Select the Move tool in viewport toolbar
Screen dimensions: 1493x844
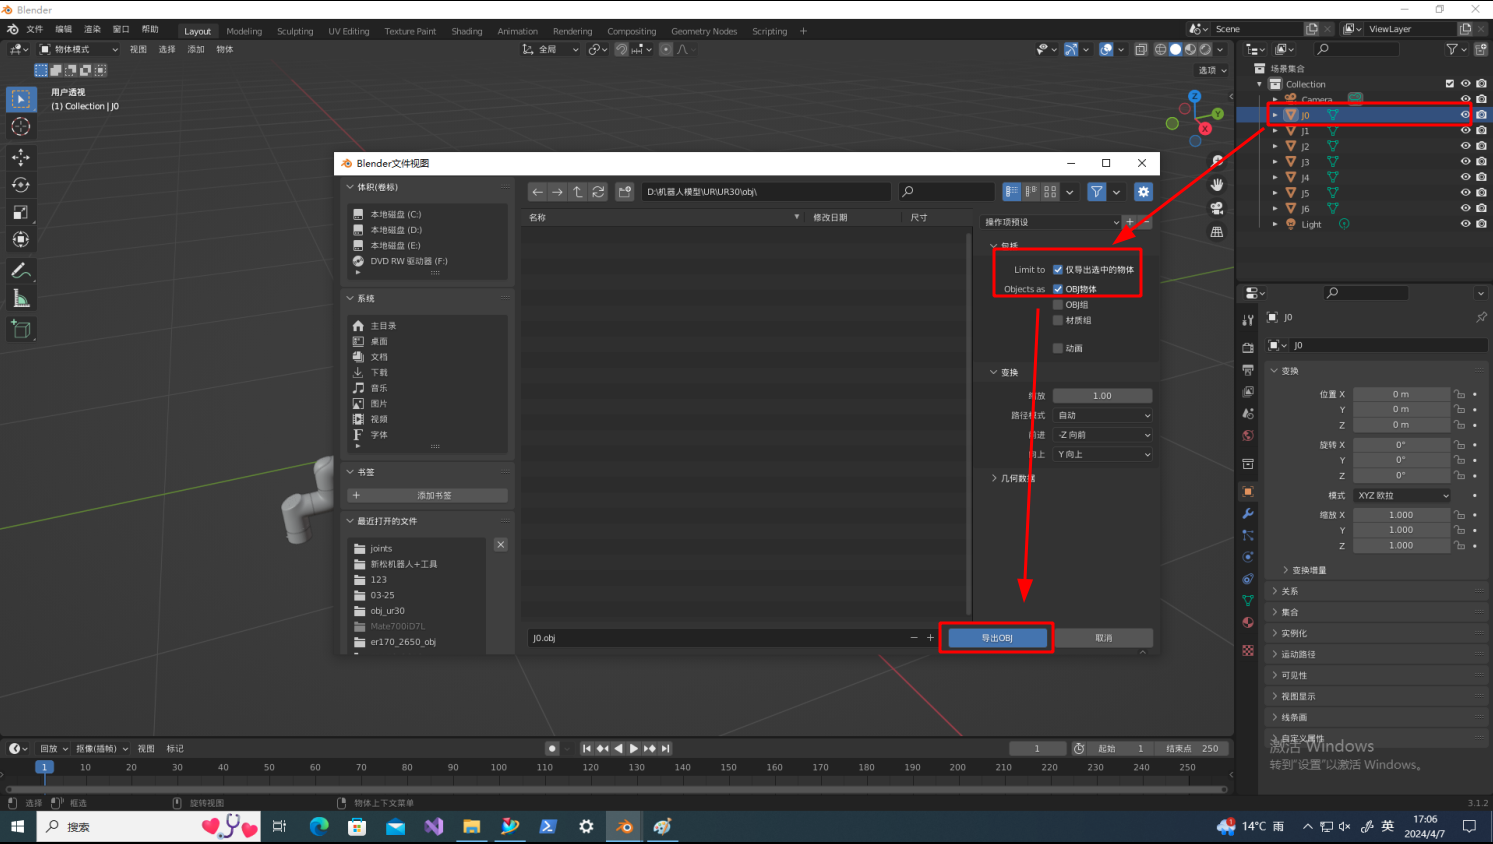[21, 157]
